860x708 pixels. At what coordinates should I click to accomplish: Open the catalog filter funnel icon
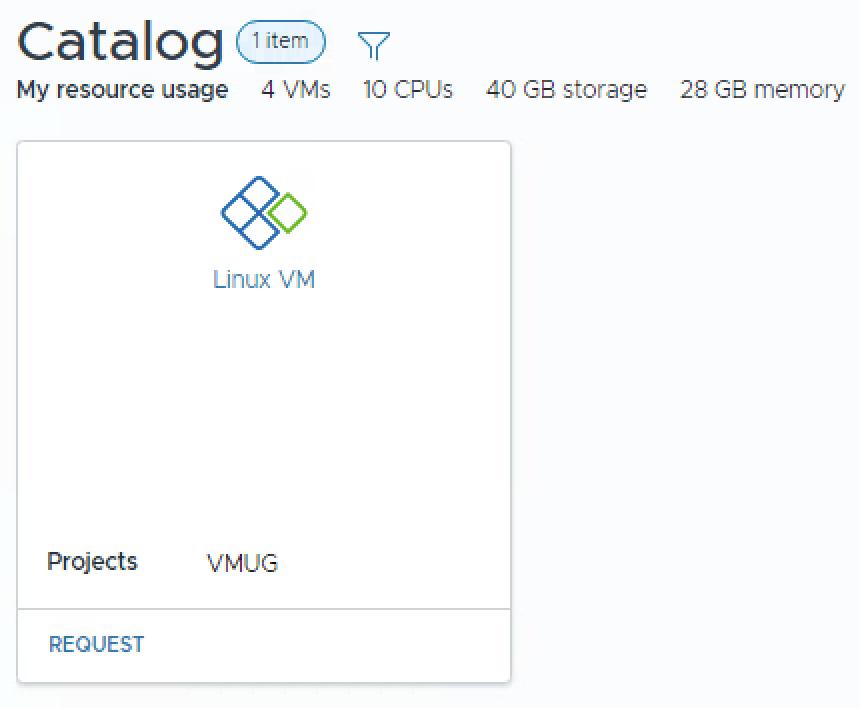pyautogui.click(x=373, y=45)
